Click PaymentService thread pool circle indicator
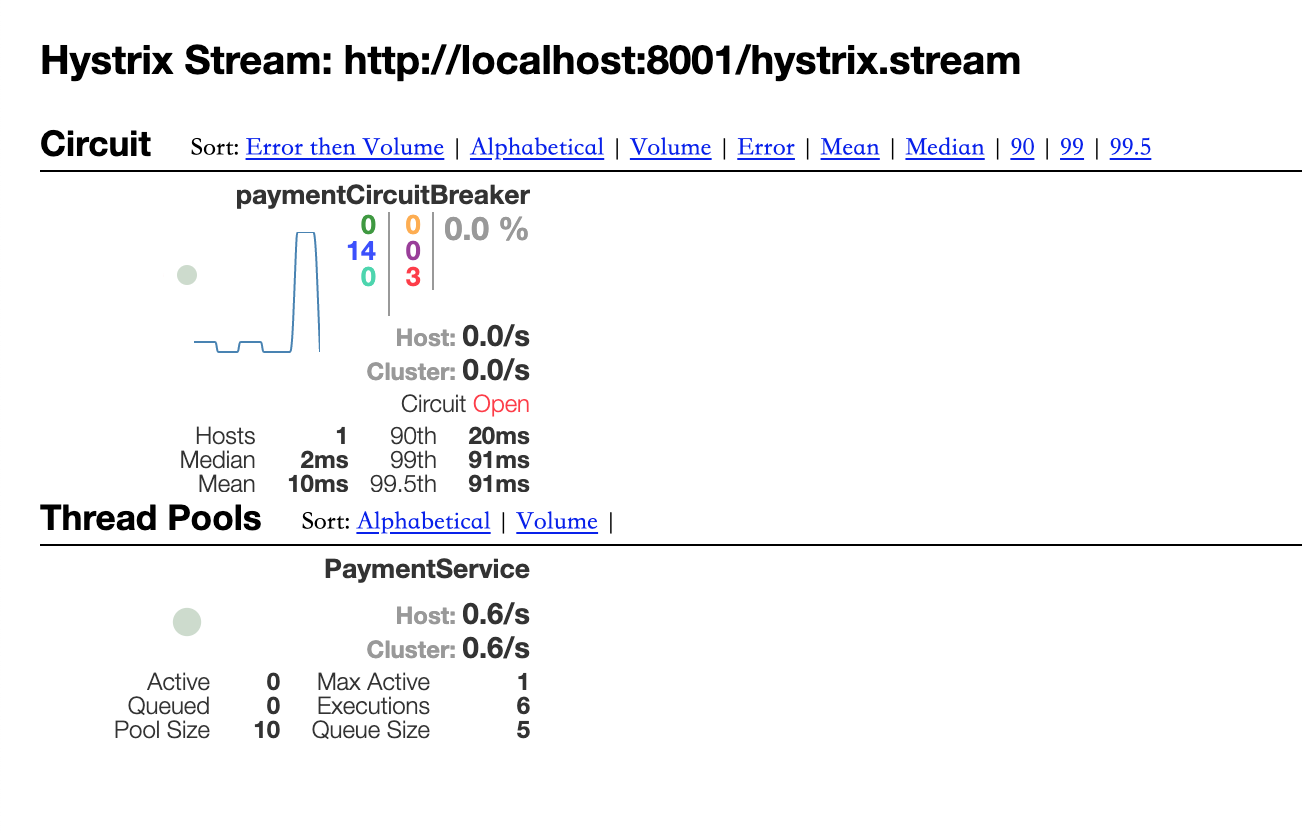This screenshot has height=834, width=1302. (x=187, y=622)
